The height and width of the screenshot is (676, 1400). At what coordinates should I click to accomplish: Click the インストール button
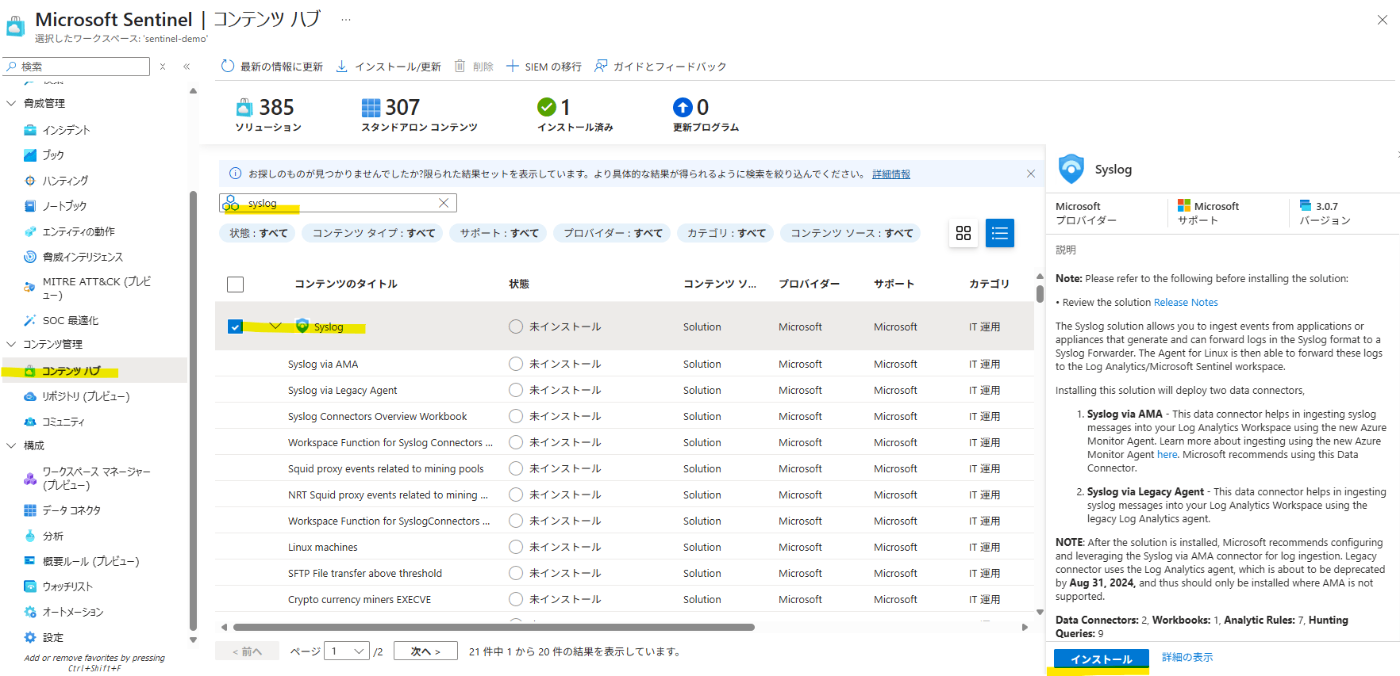pos(1101,659)
